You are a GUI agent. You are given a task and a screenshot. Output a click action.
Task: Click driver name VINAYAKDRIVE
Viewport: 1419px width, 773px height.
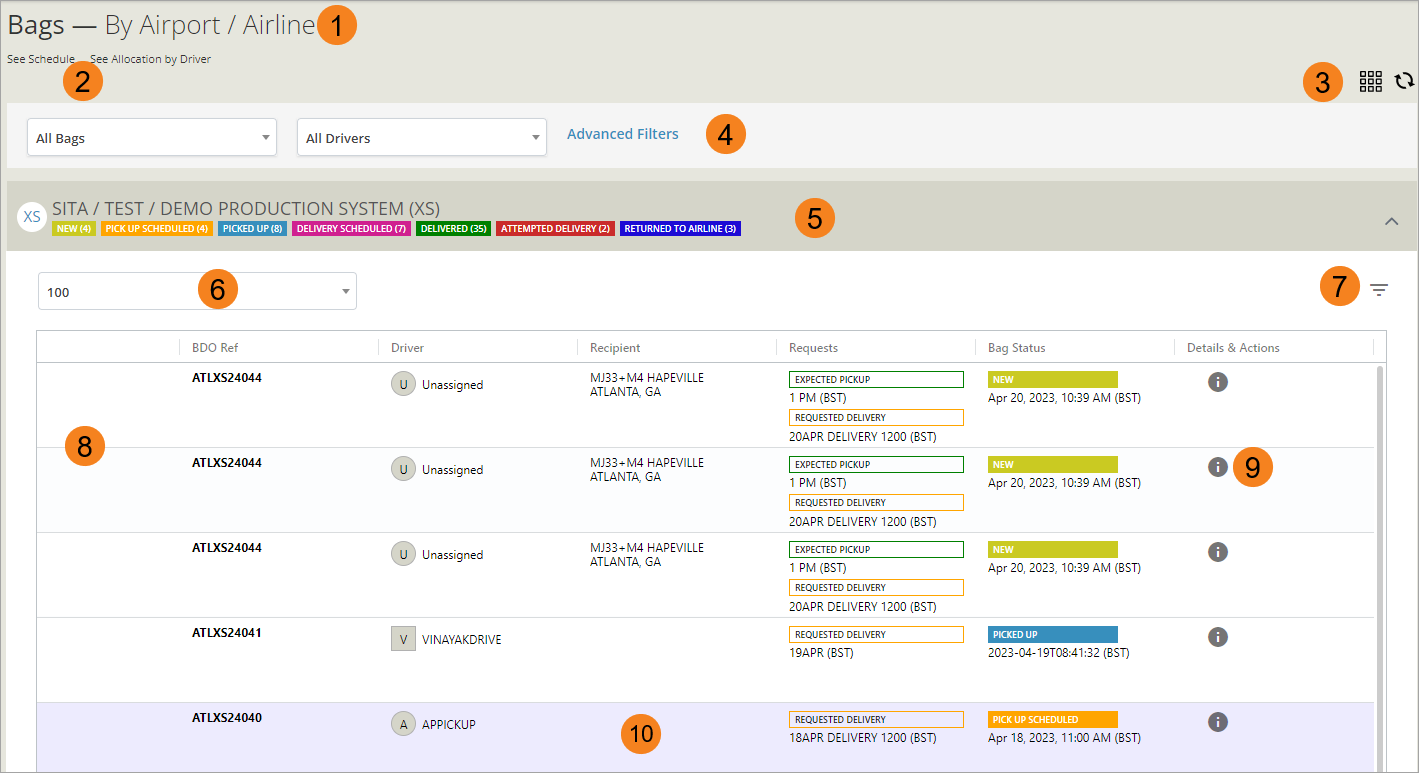pyautogui.click(x=461, y=640)
